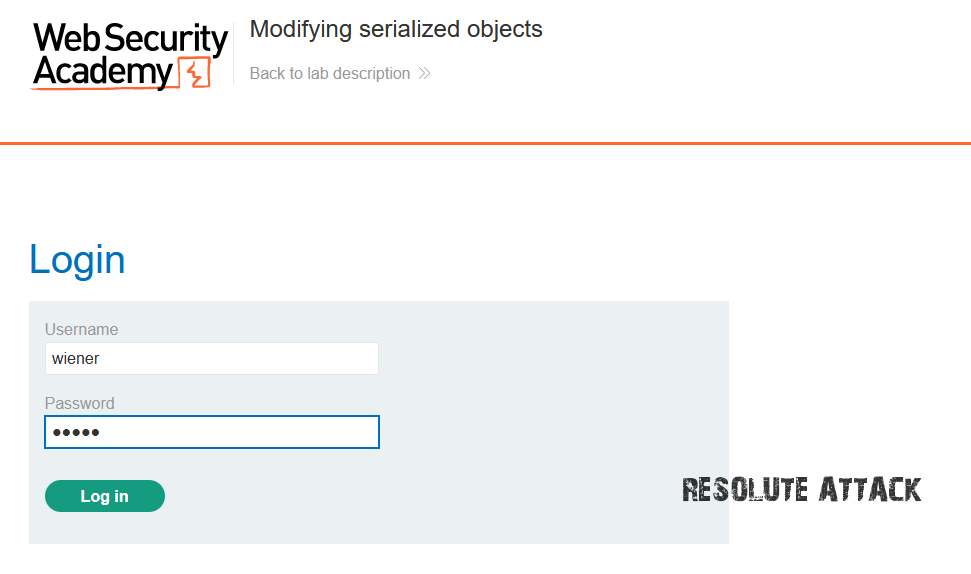971x574 pixels.
Task: Click the Username field label
Action: 81,329
